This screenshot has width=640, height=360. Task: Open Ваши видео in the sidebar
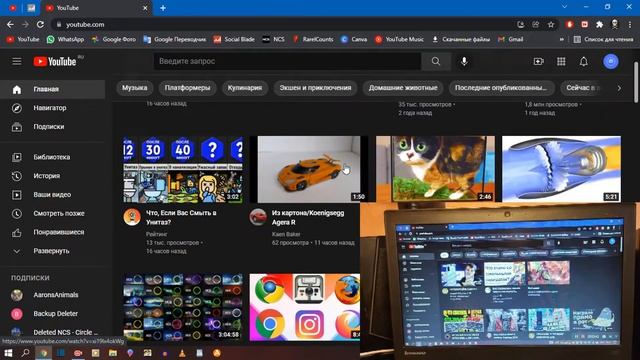(x=52, y=194)
